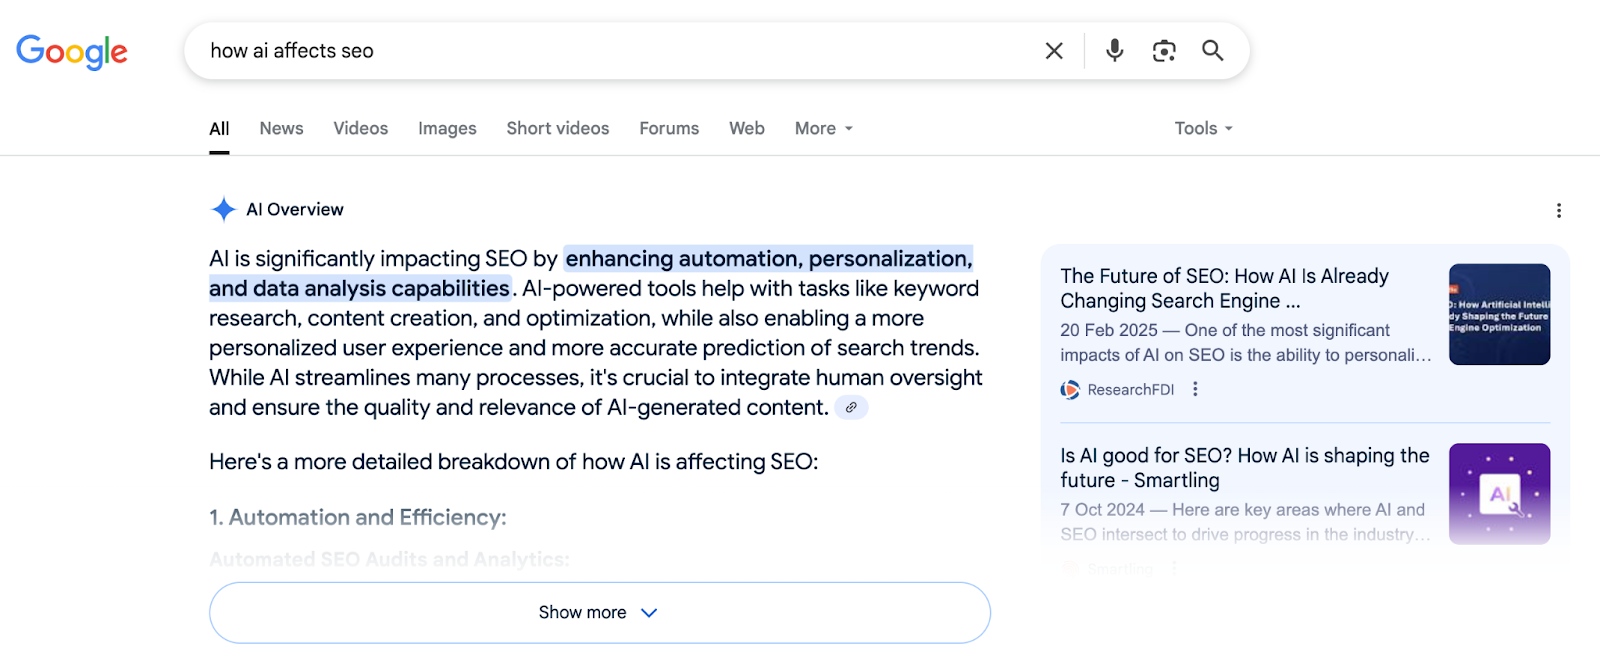
Task: Submit search with the magnifying glass icon
Action: (x=1212, y=50)
